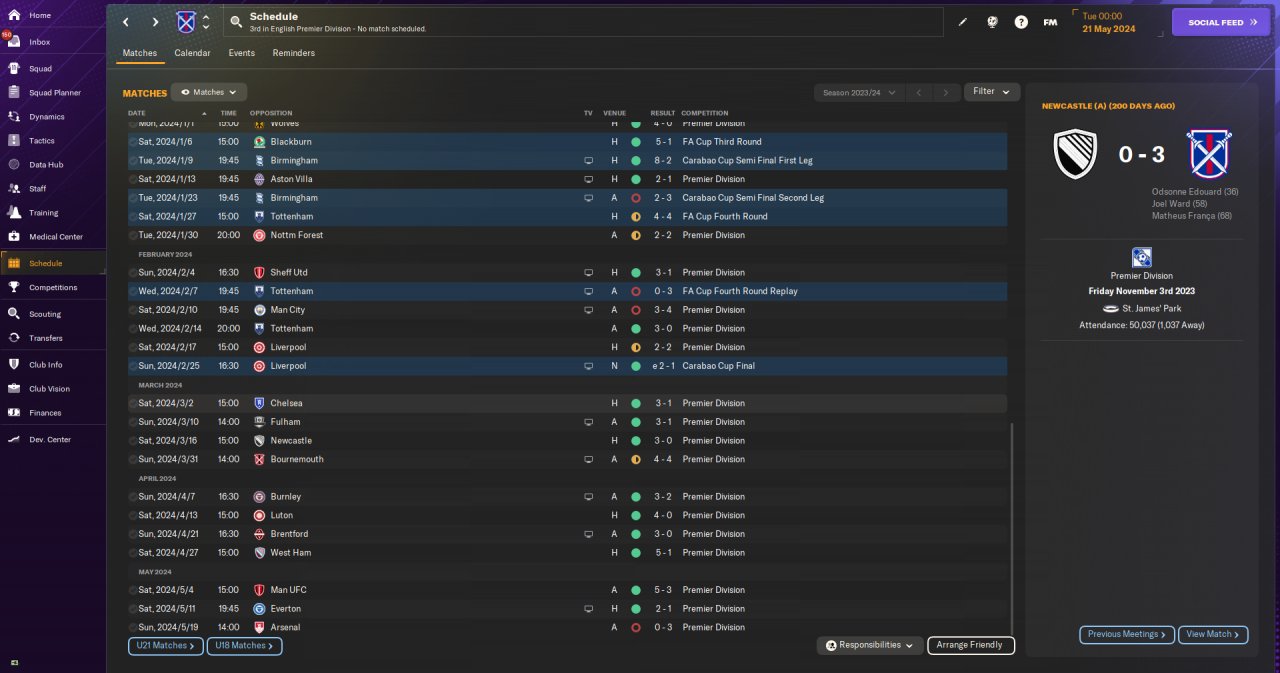1280x673 pixels.
Task: Select the Aston Villa match row
Action: pyautogui.click(x=567, y=179)
